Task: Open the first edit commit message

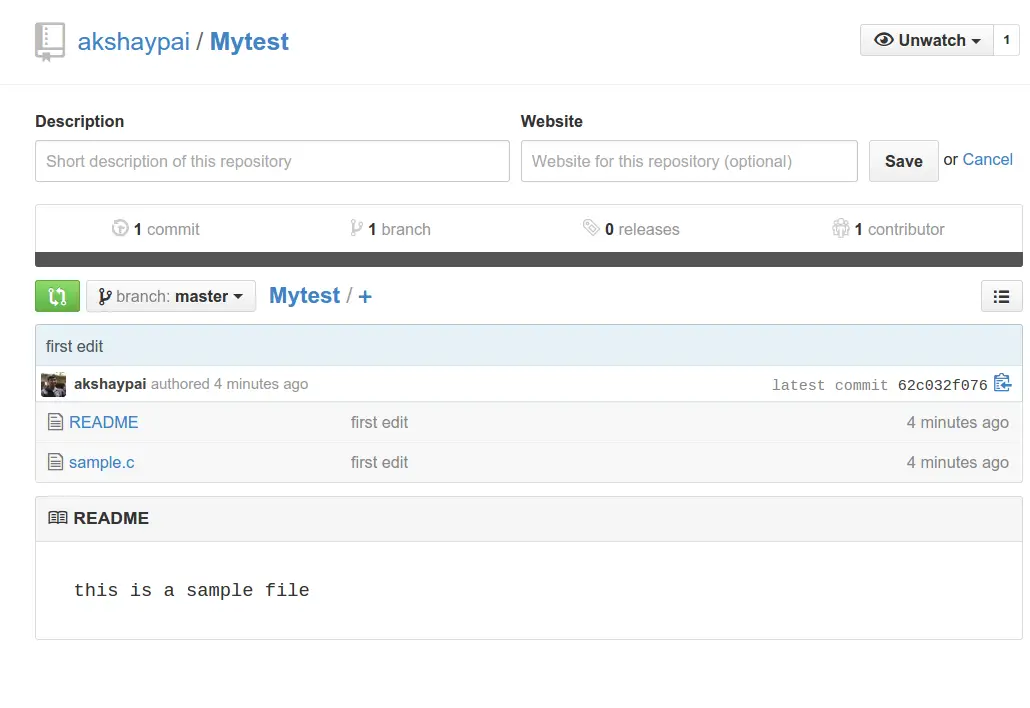Action: tap(74, 346)
